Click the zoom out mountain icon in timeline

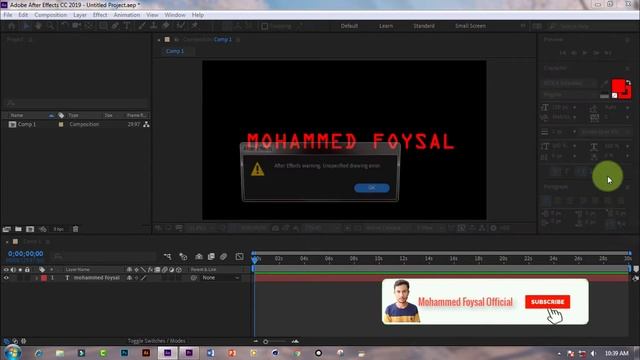point(256,342)
